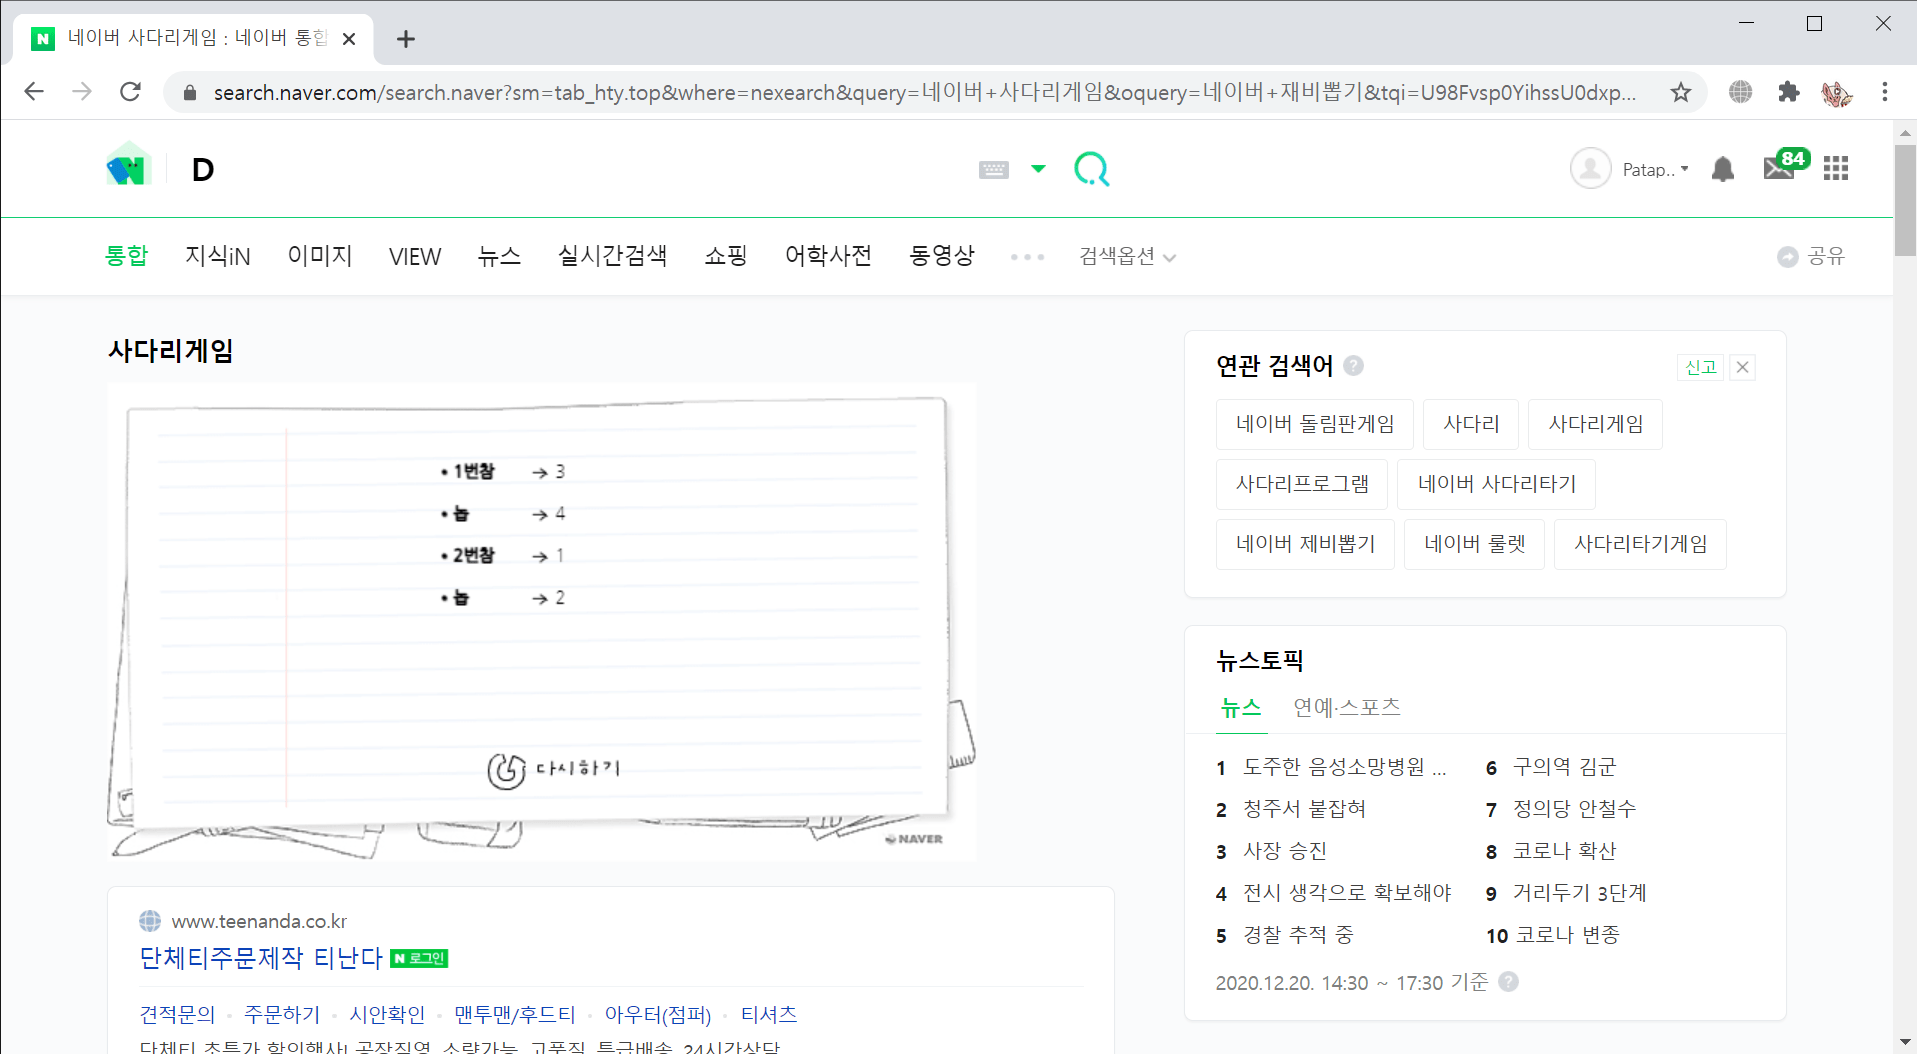Switch to the 지식iN tab
1917x1054 pixels.
217,256
